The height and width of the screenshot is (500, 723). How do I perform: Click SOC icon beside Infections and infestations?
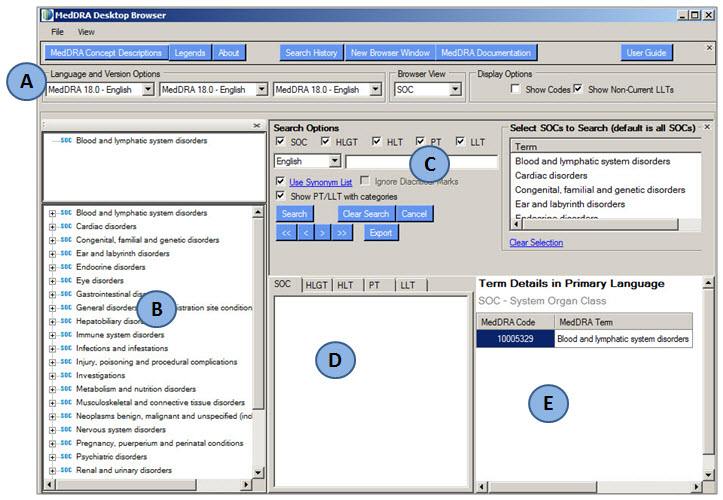click(x=66, y=348)
